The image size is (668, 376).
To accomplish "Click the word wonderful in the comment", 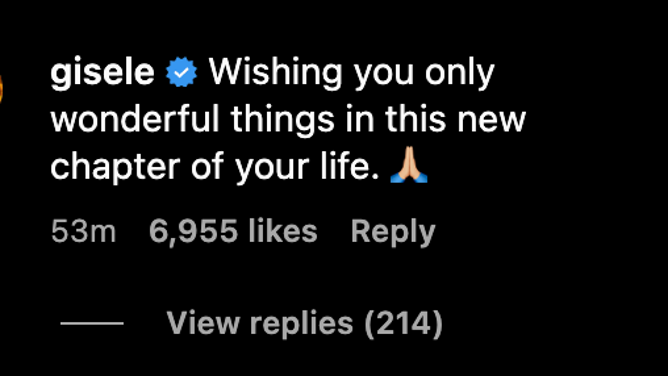I will [135, 119].
